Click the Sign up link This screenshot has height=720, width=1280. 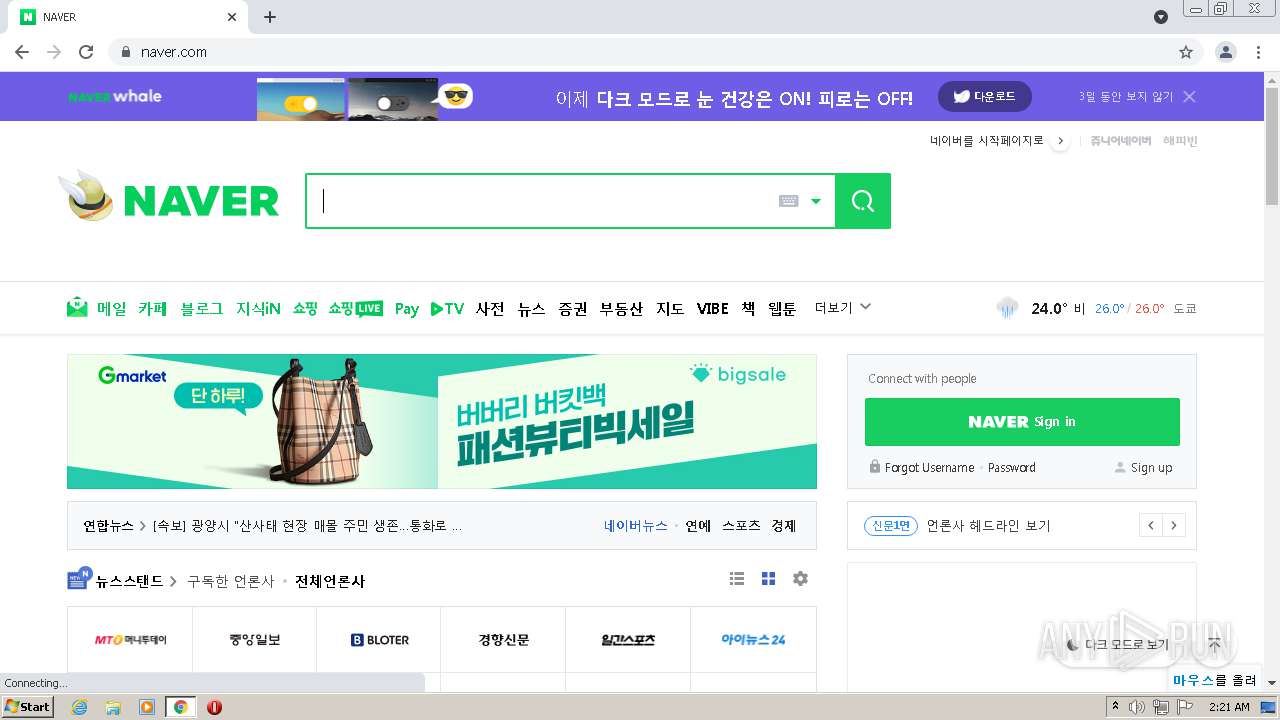point(1151,467)
